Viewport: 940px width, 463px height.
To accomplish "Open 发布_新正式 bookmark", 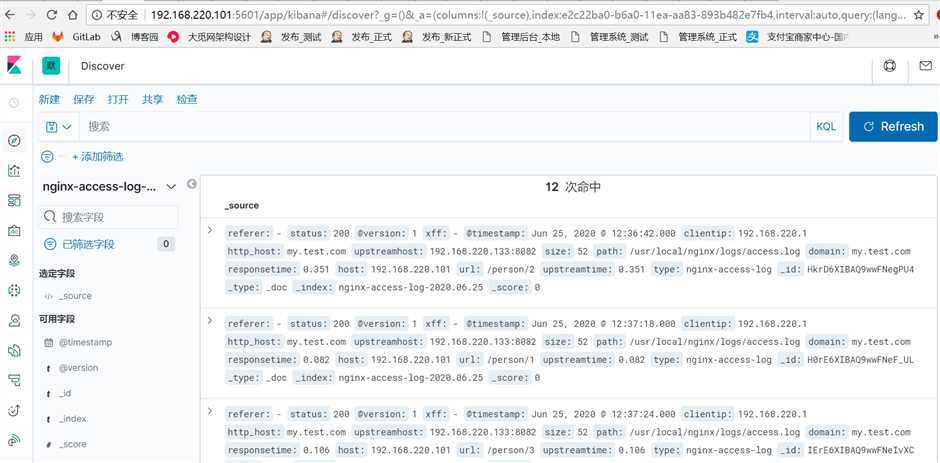I will pos(436,37).
